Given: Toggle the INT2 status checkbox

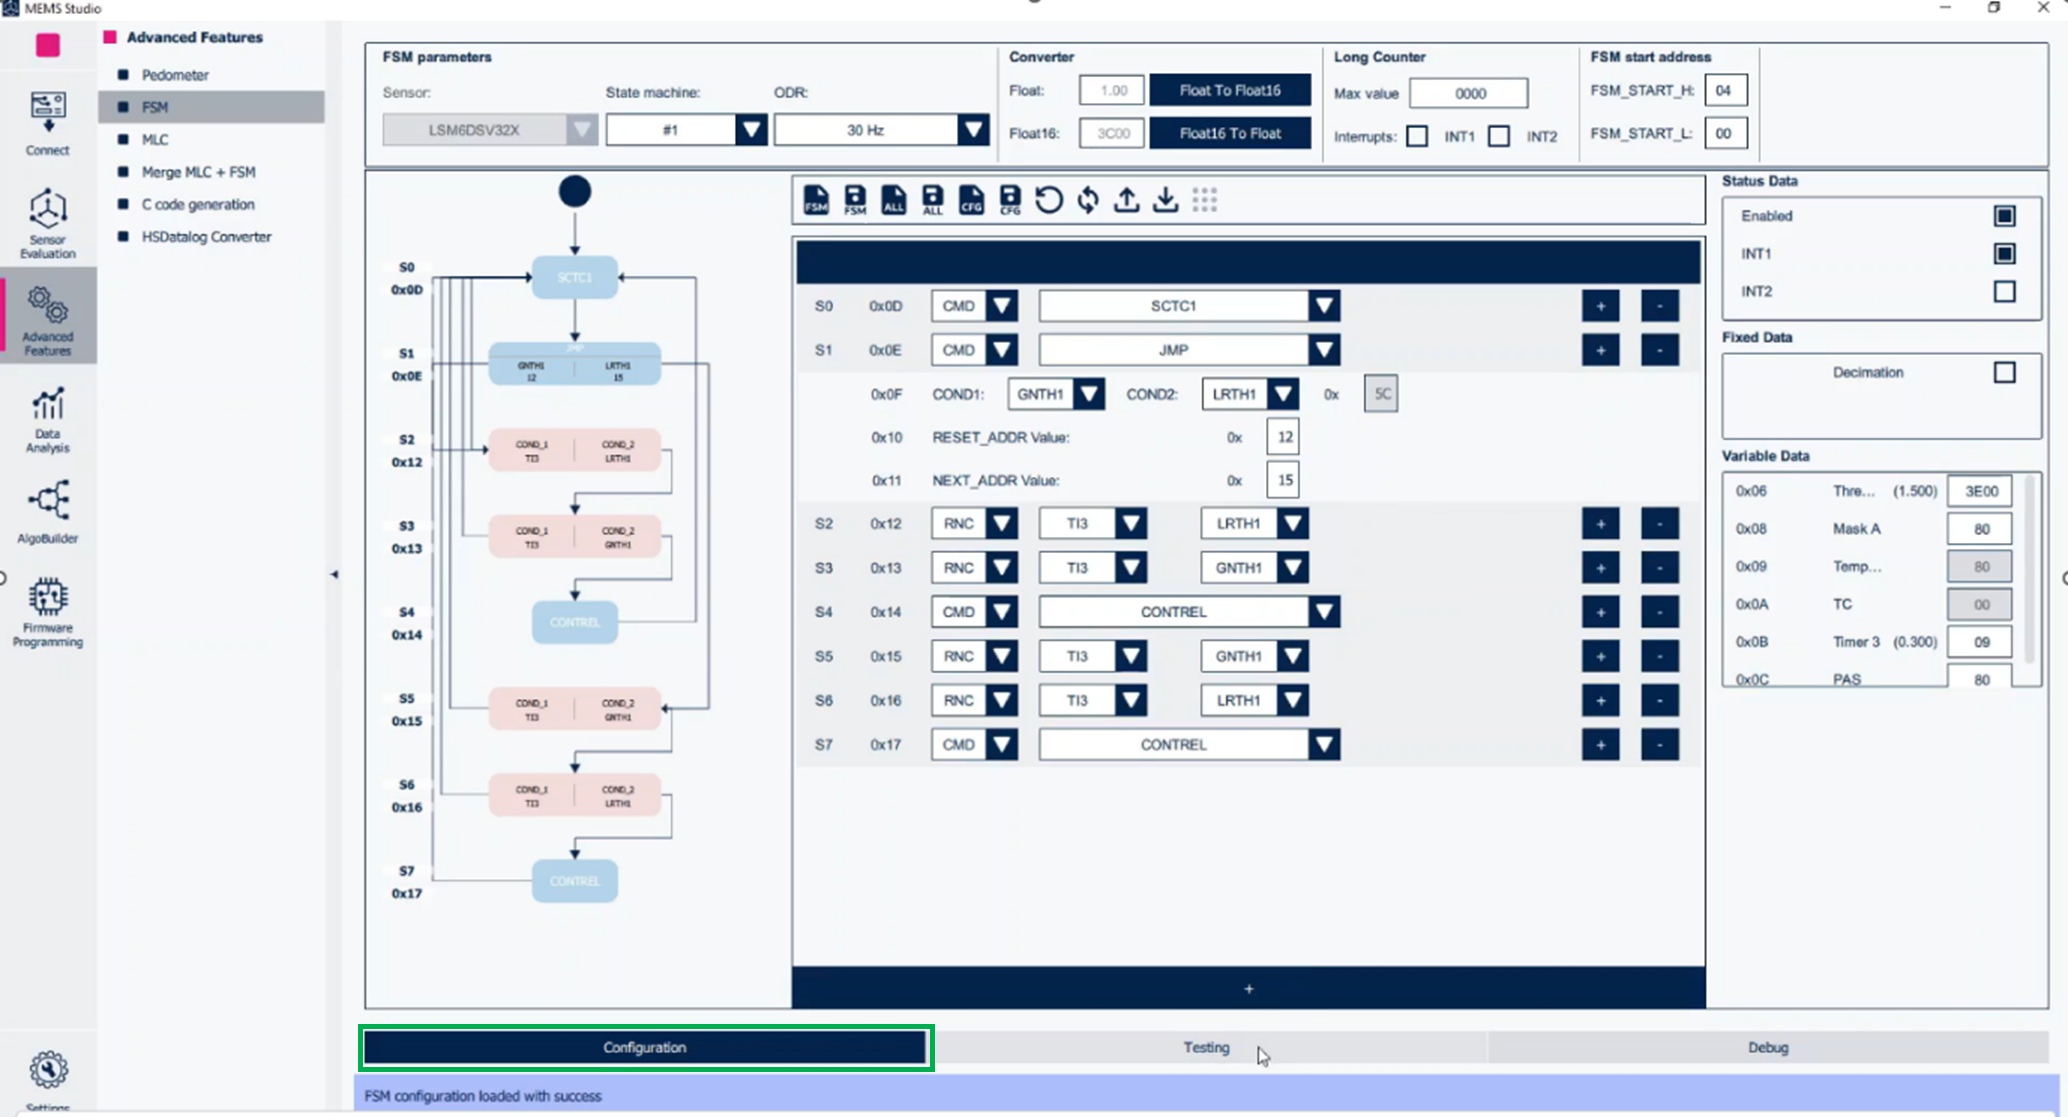Looking at the screenshot, I should coord(2005,291).
